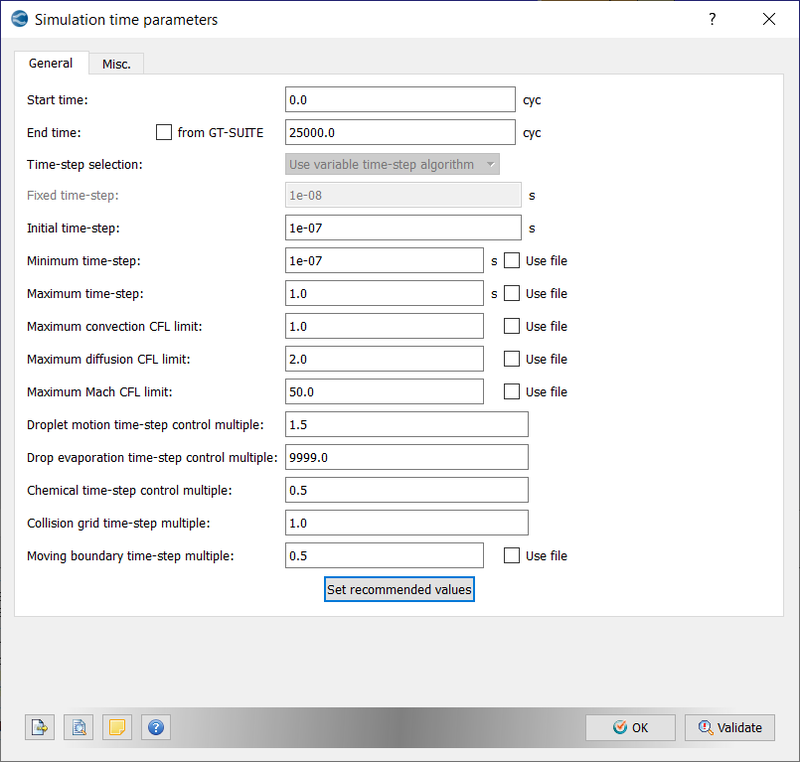Open help via blue question mark icon
Viewport: 800px width, 762px height.
coord(156,727)
